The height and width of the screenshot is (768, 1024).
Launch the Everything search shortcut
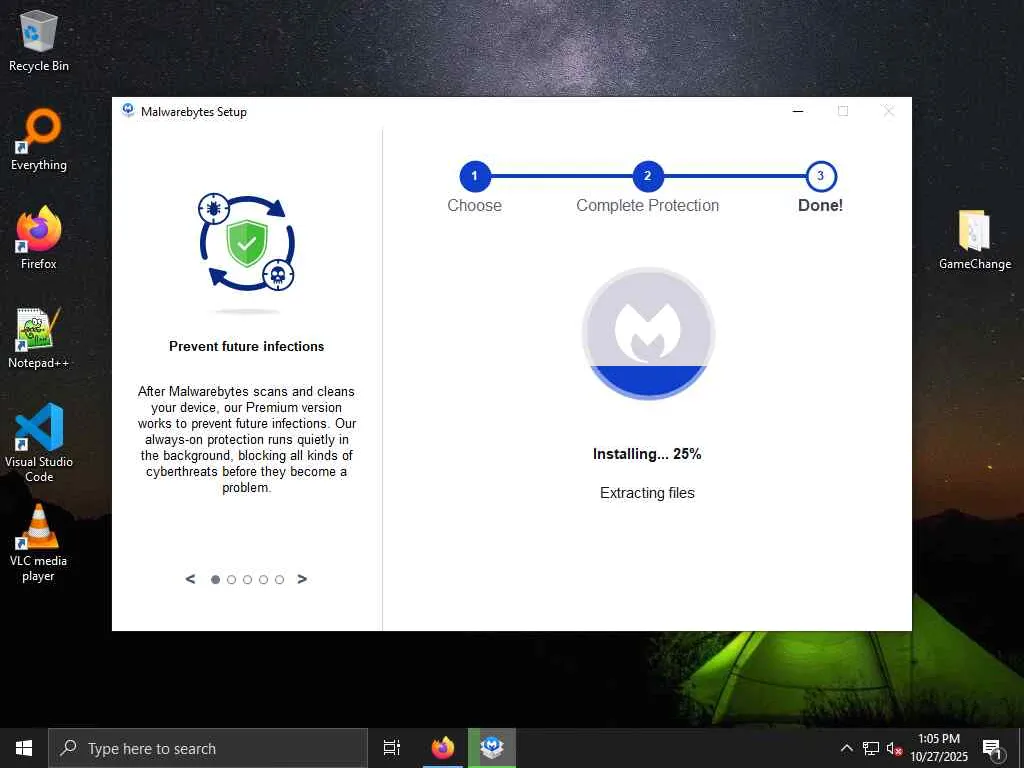tap(39, 140)
